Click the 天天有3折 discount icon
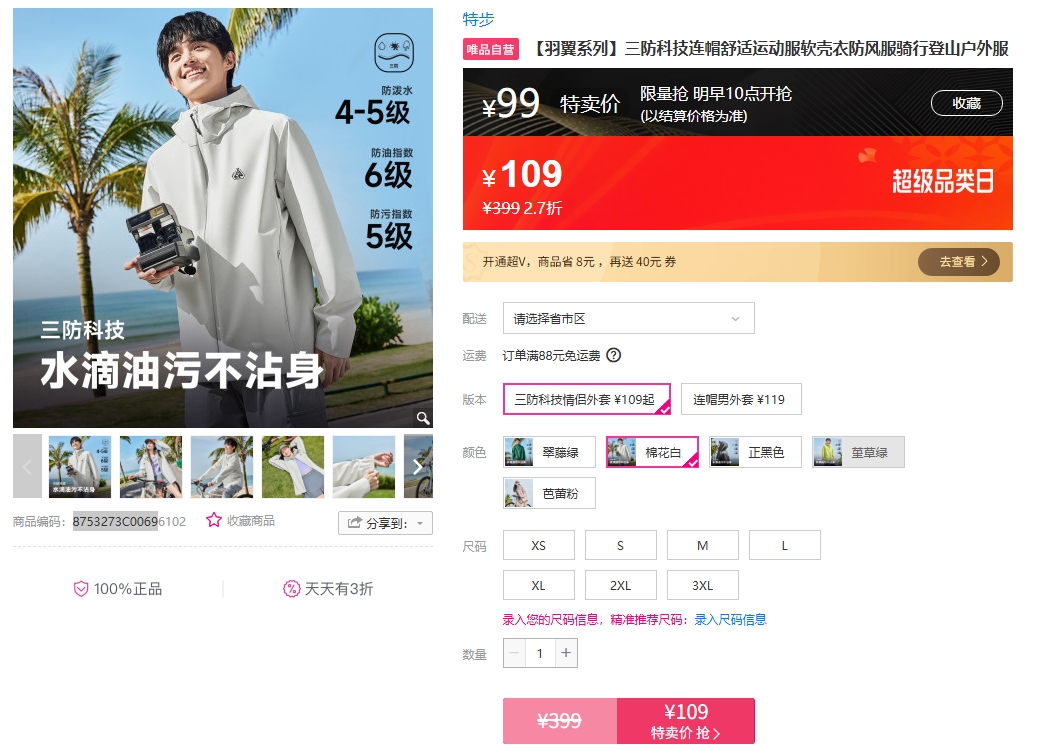 [x=291, y=589]
